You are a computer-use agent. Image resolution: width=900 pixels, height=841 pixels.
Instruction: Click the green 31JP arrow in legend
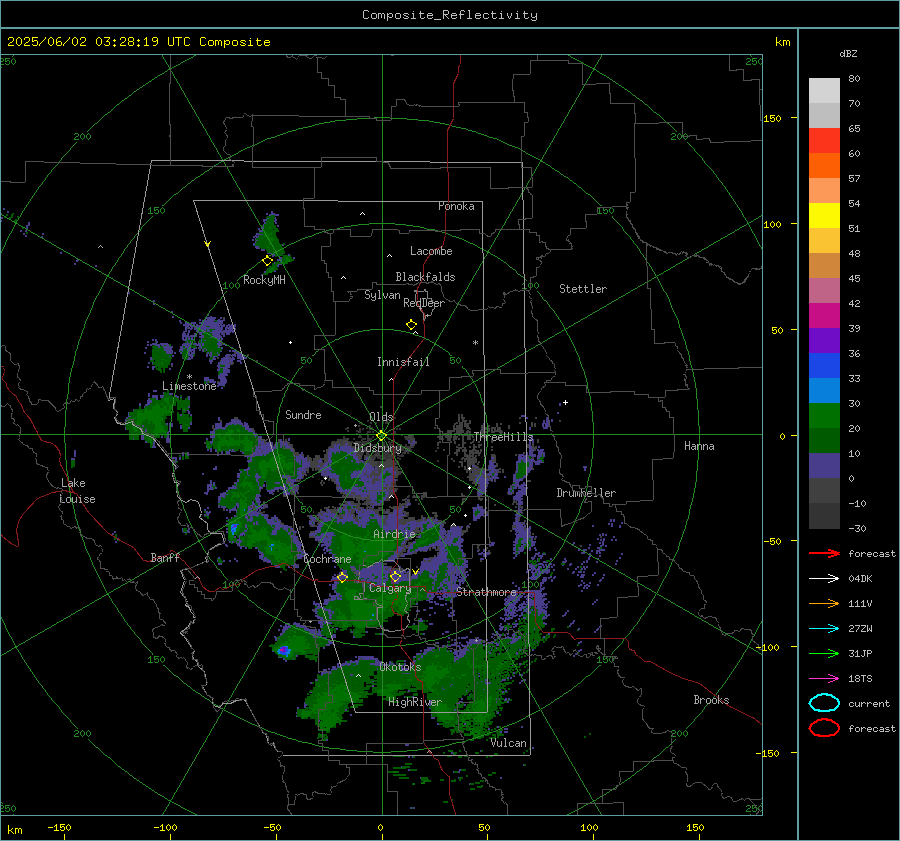pyautogui.click(x=824, y=653)
